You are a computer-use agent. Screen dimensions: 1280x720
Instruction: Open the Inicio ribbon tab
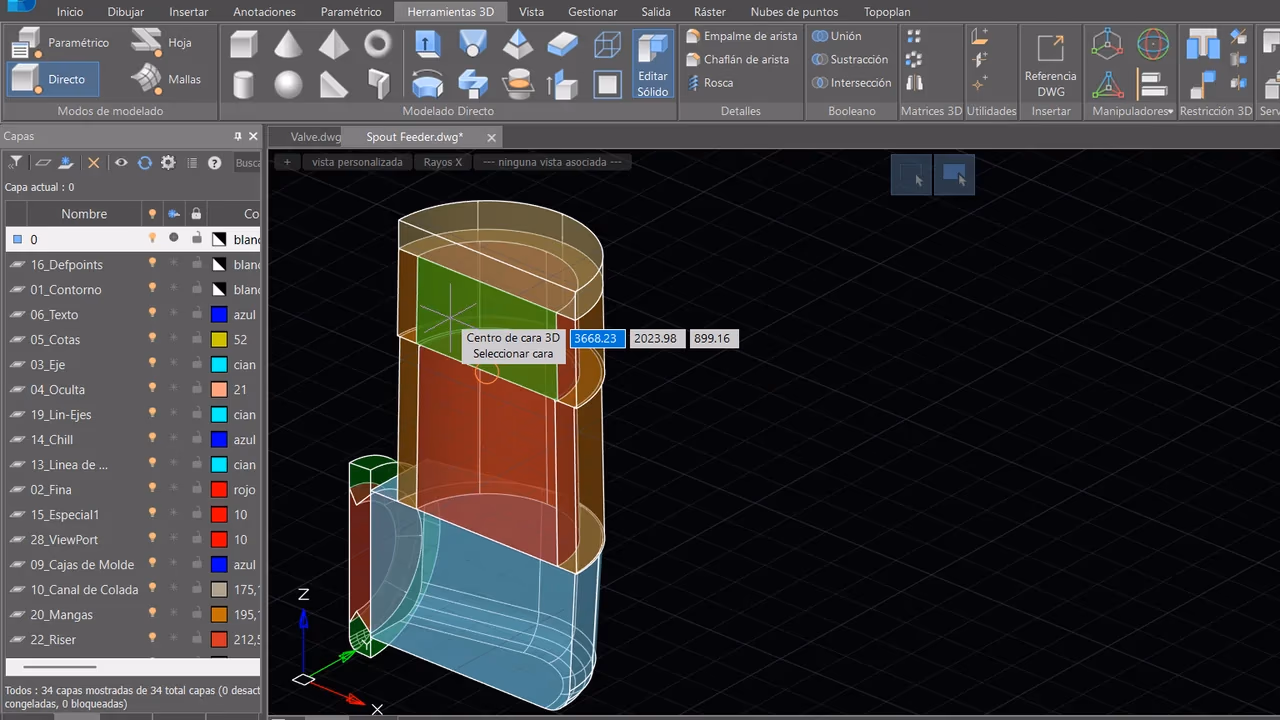coord(70,12)
